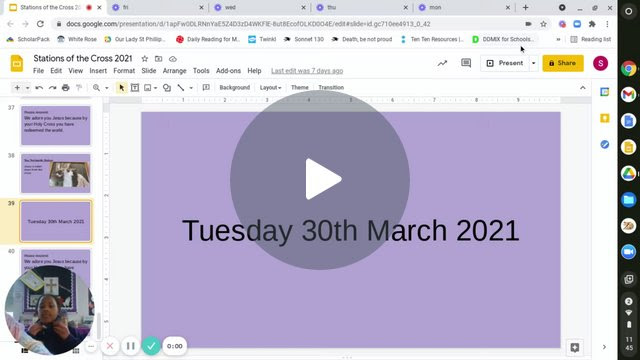The image size is (640, 360).
Task: Open the Google Keep sidebar icon
Action: pyautogui.click(x=604, y=118)
